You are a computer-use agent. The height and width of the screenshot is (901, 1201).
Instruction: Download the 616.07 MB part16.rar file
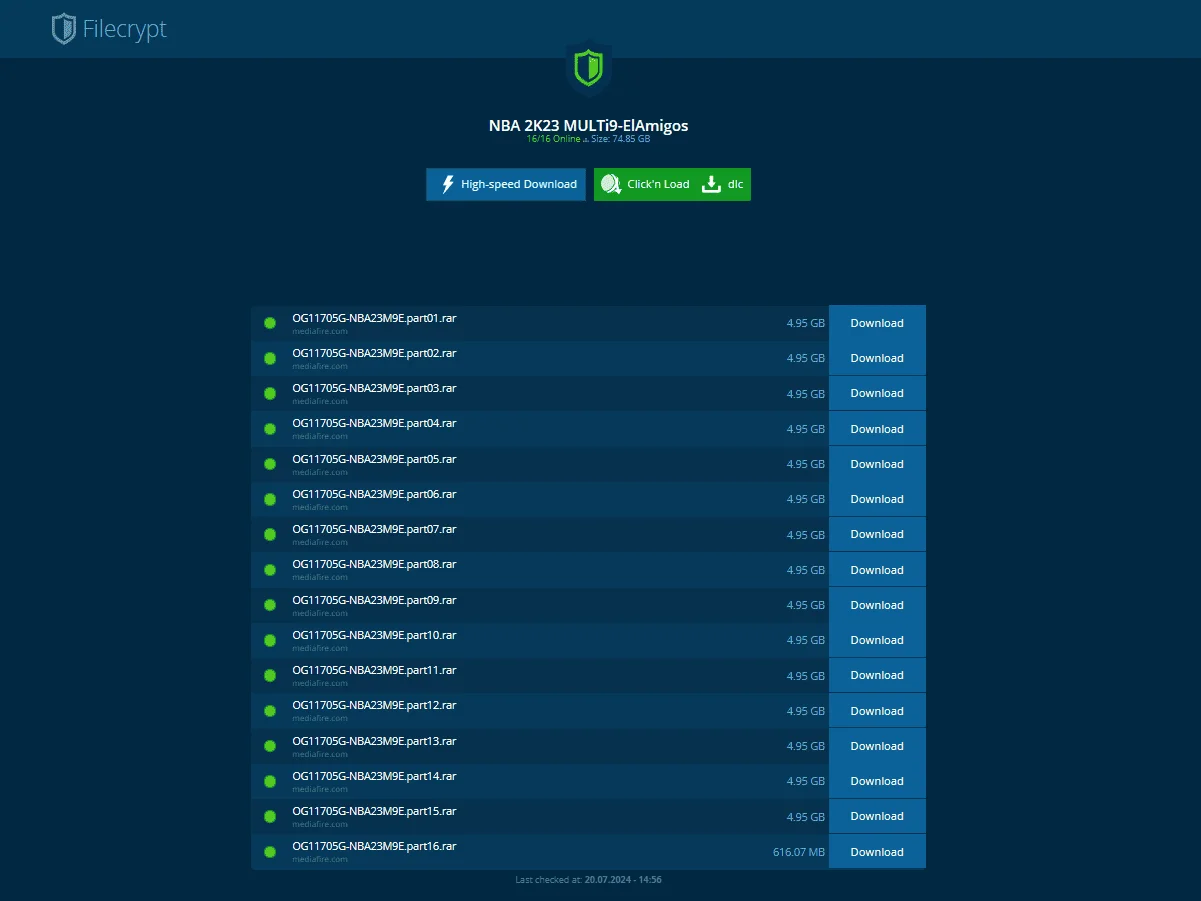click(x=877, y=852)
